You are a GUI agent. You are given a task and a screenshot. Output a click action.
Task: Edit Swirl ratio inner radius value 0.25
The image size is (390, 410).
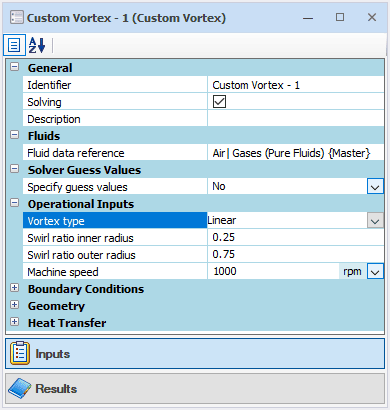point(296,238)
